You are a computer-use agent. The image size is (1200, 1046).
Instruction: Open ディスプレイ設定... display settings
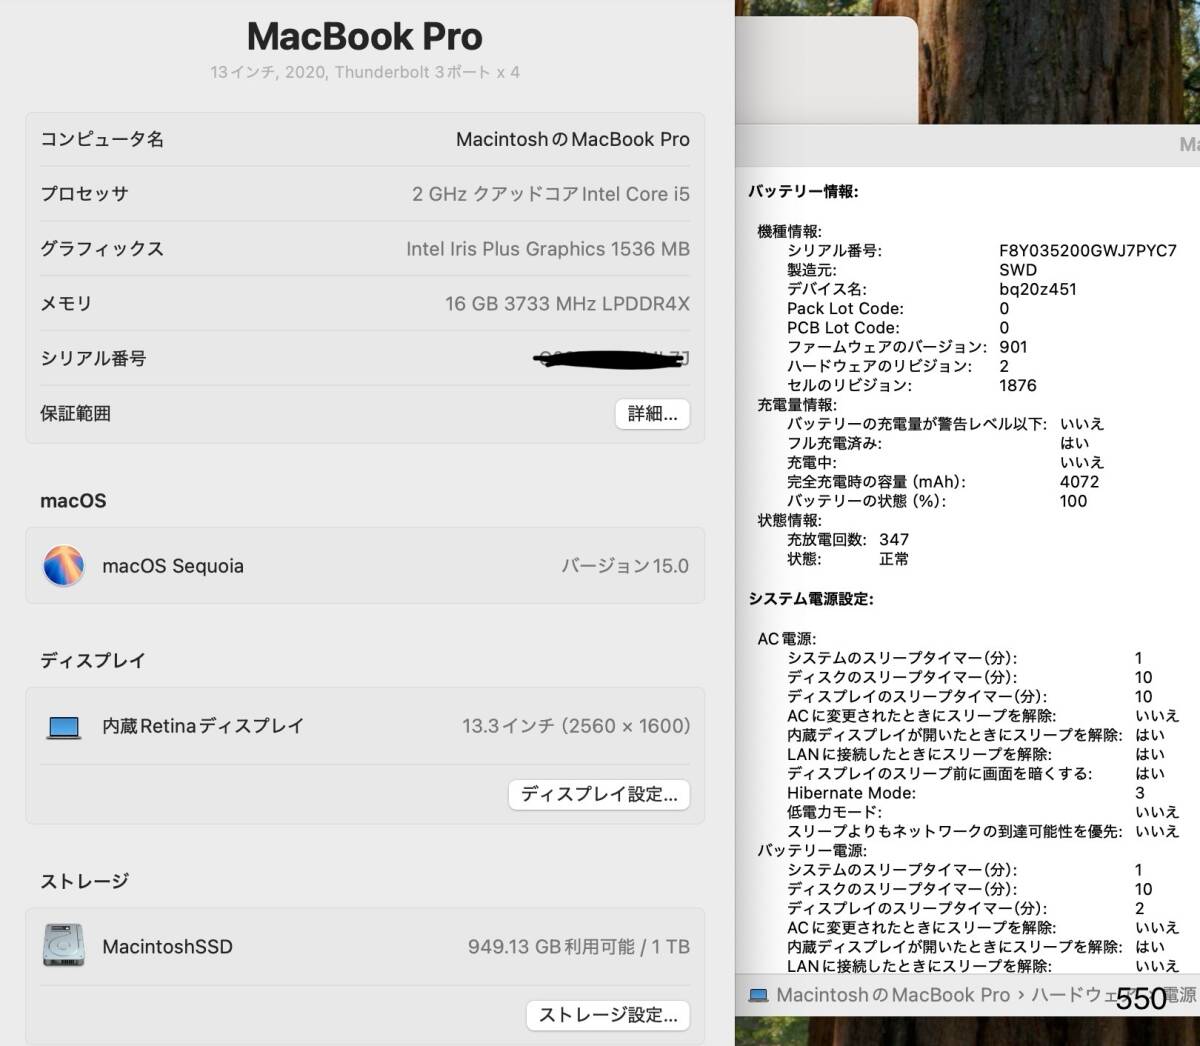pos(599,795)
